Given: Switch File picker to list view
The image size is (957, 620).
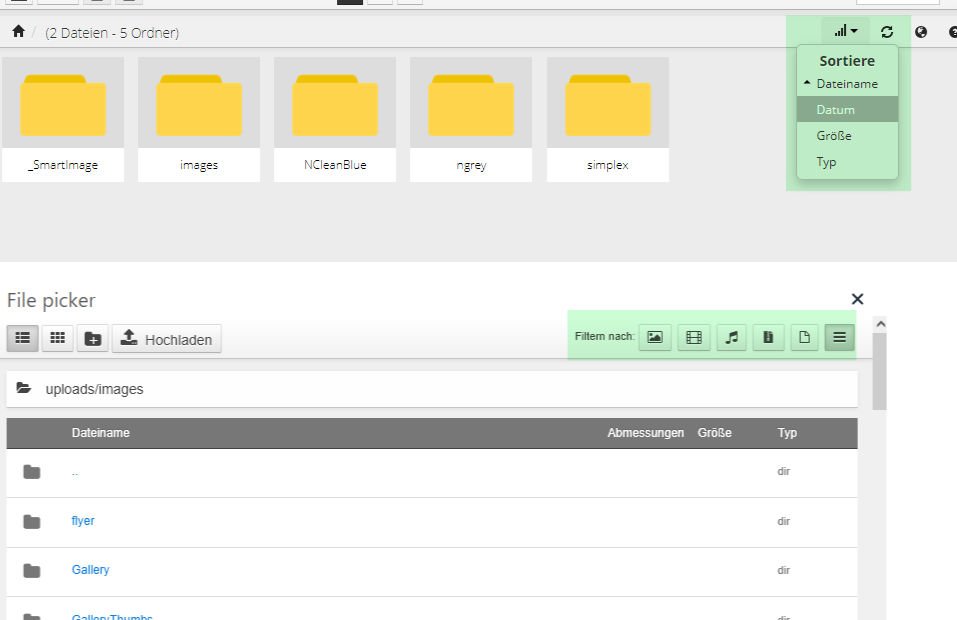Looking at the screenshot, I should point(22,339).
